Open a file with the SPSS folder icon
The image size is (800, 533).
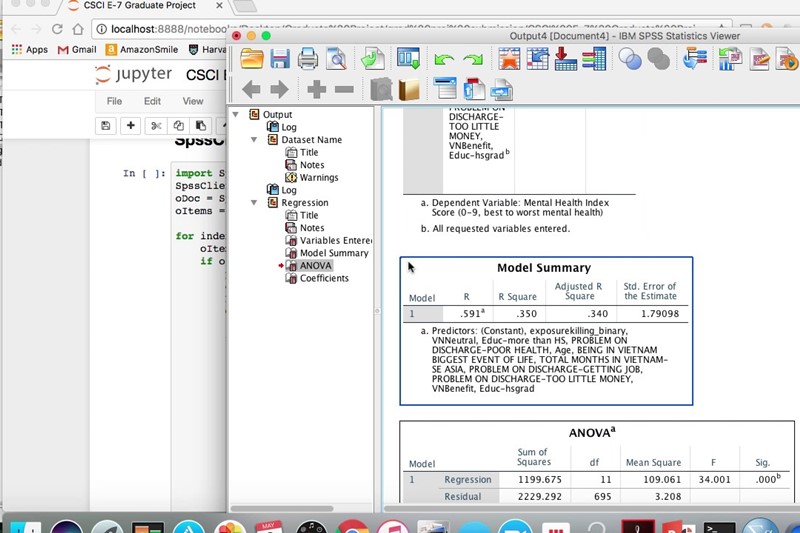coord(252,59)
